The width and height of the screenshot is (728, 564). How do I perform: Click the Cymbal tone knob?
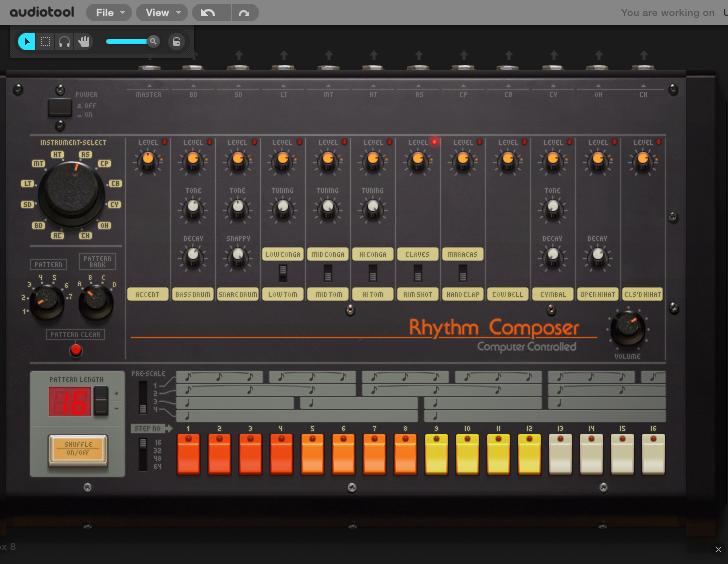(552, 208)
